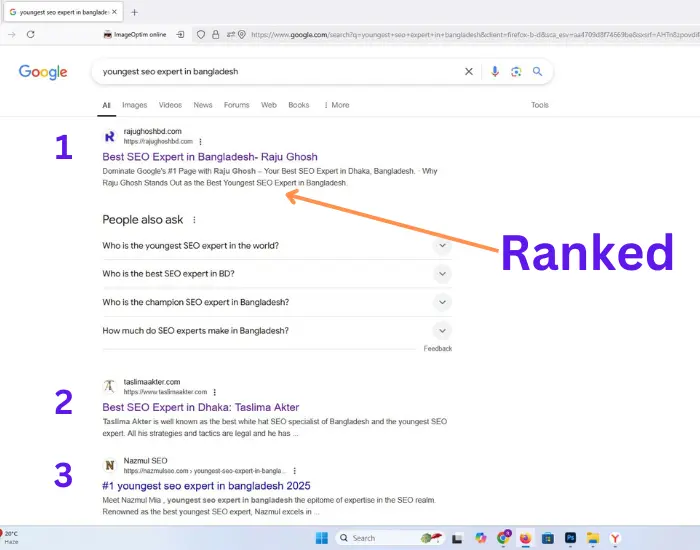Image resolution: width=700 pixels, height=550 pixels.
Task: Click the Feedback link
Action: (438, 349)
